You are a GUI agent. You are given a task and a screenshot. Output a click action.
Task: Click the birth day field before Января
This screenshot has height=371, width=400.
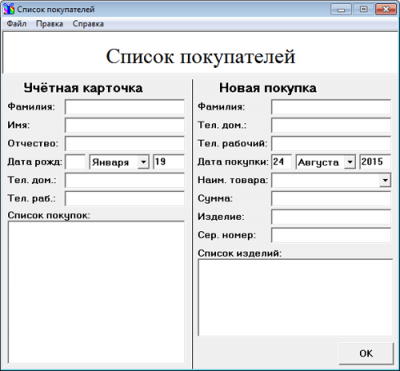pyautogui.click(x=75, y=162)
